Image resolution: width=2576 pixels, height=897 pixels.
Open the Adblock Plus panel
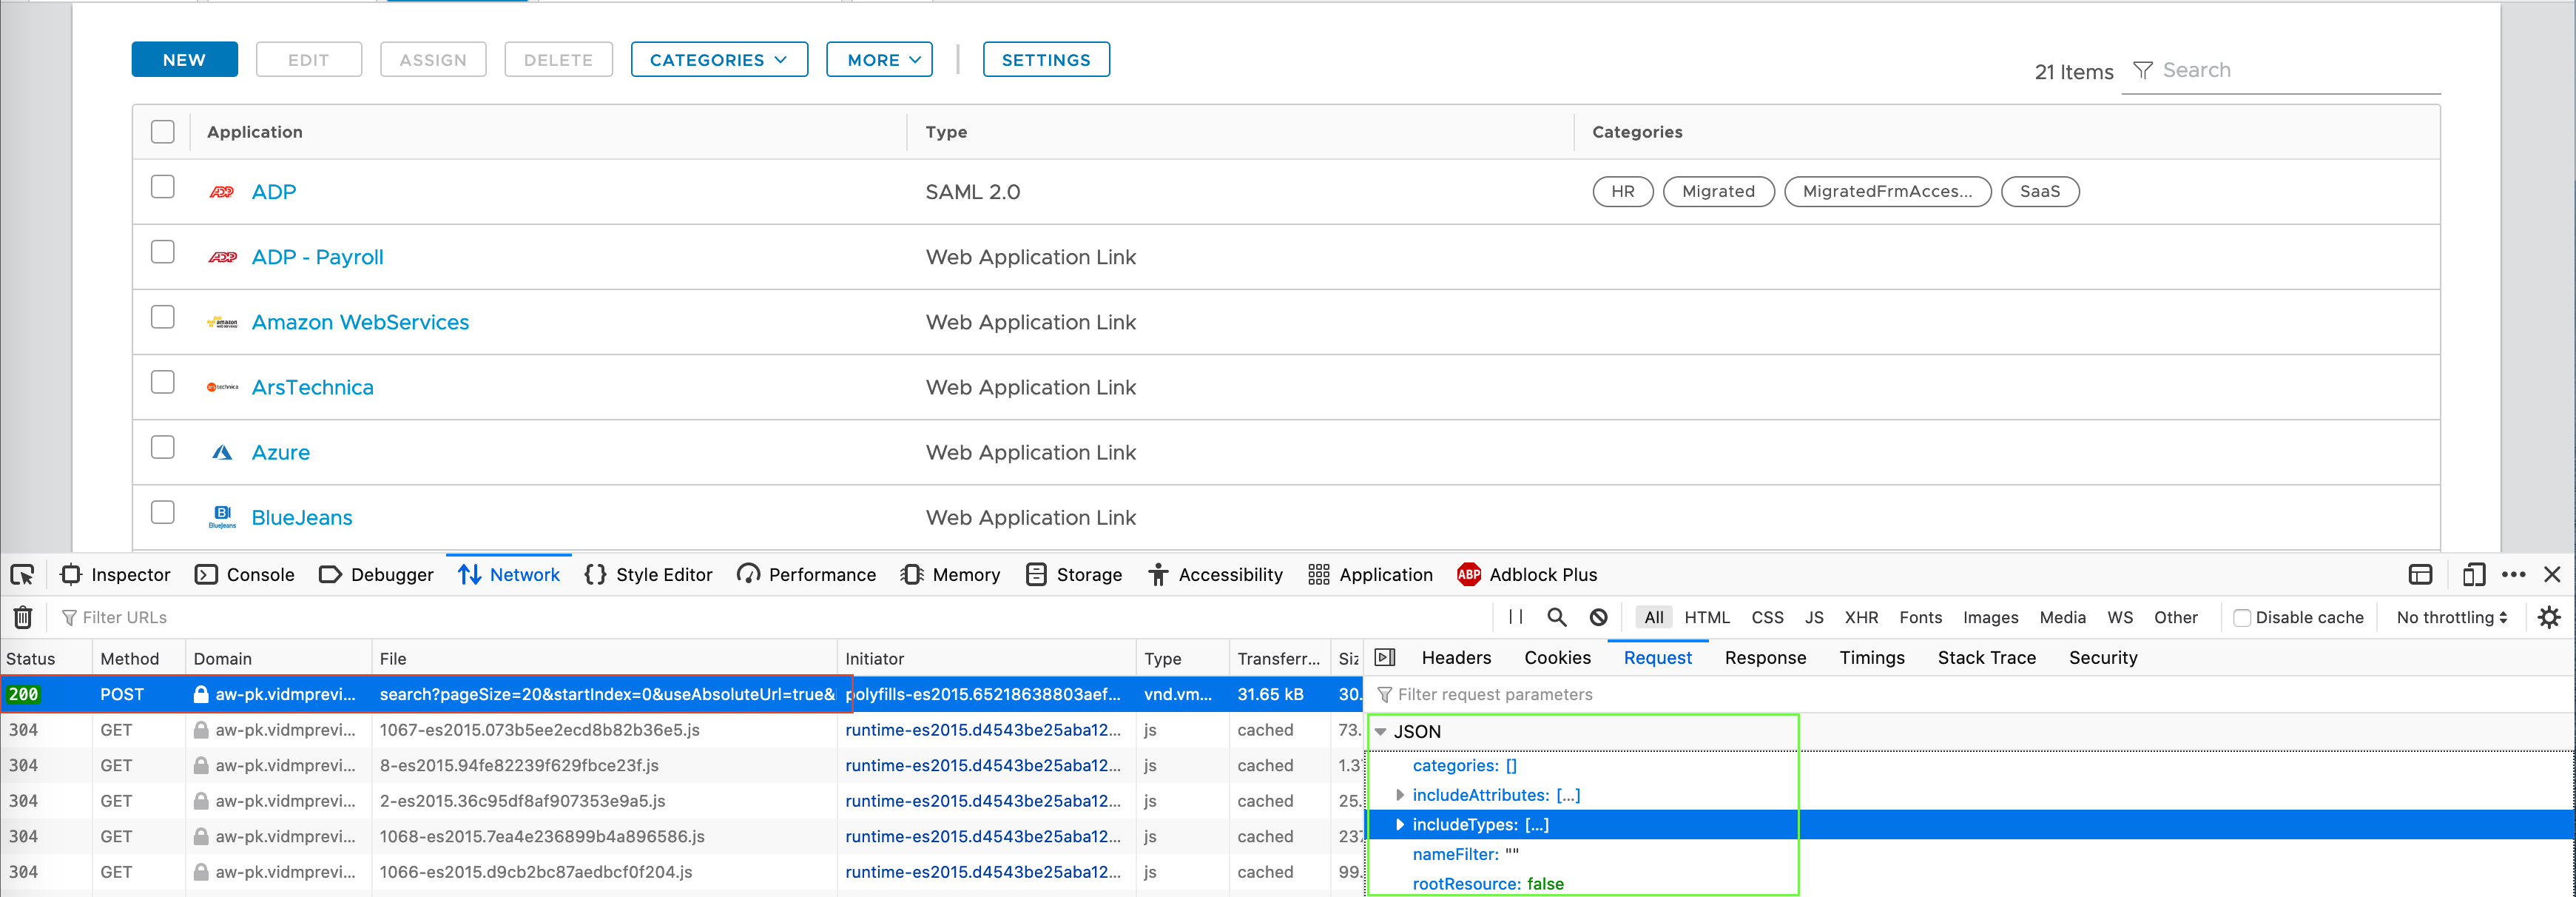point(1528,575)
